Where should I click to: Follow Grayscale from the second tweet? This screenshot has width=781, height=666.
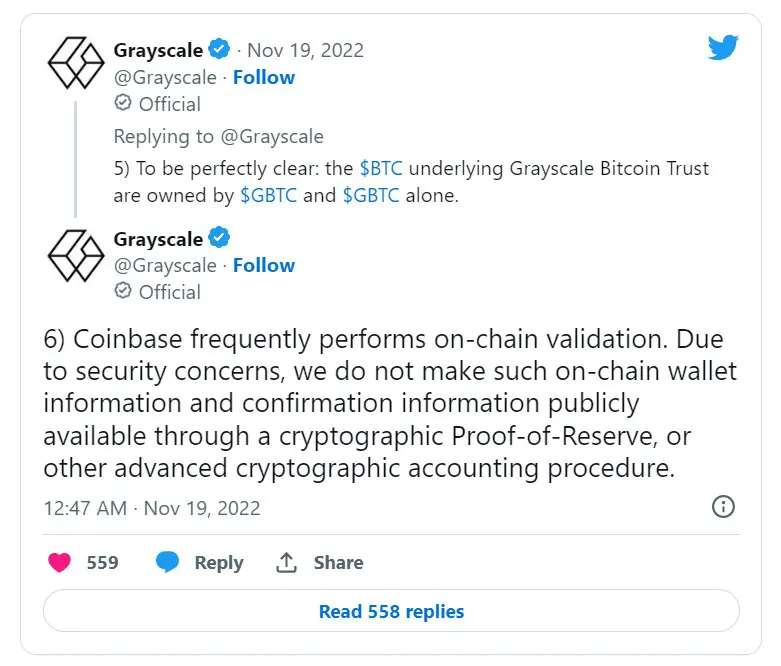[264, 265]
